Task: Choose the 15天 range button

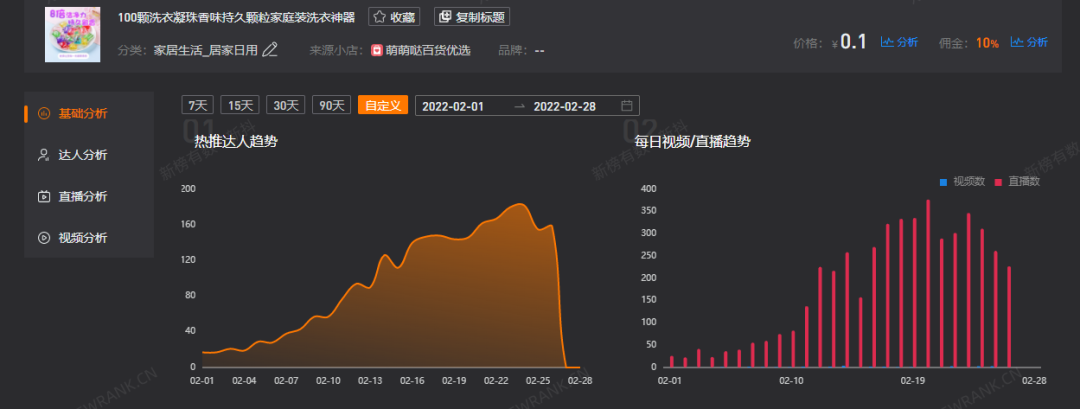Action: (240, 105)
